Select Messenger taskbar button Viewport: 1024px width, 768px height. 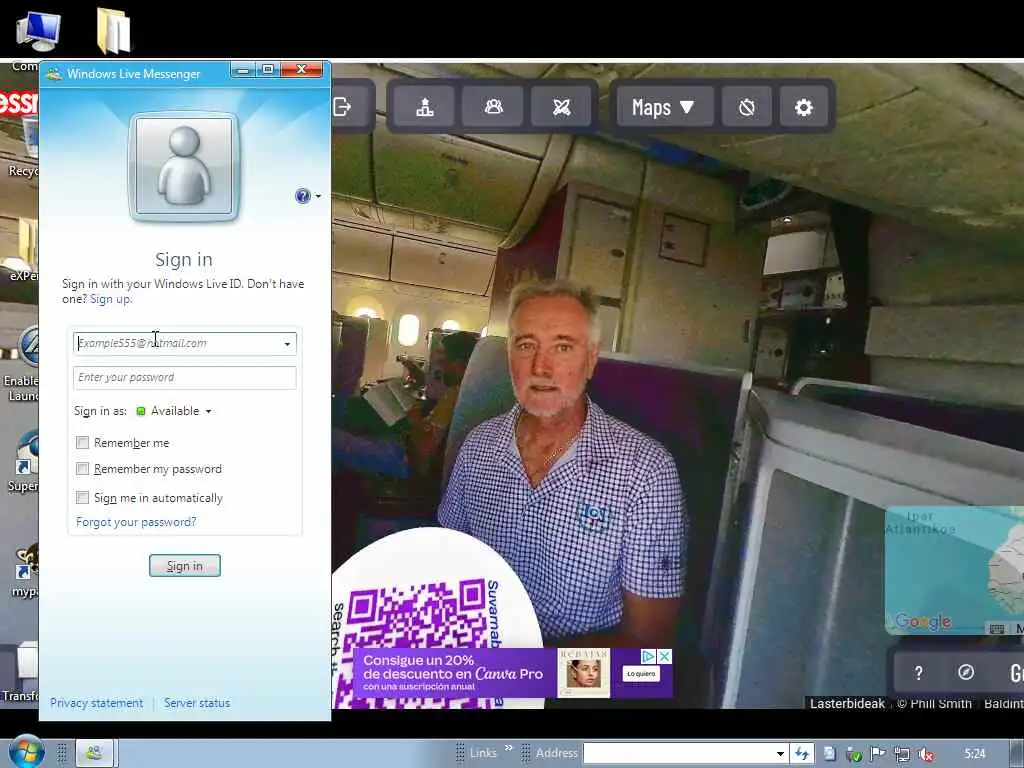click(x=95, y=753)
